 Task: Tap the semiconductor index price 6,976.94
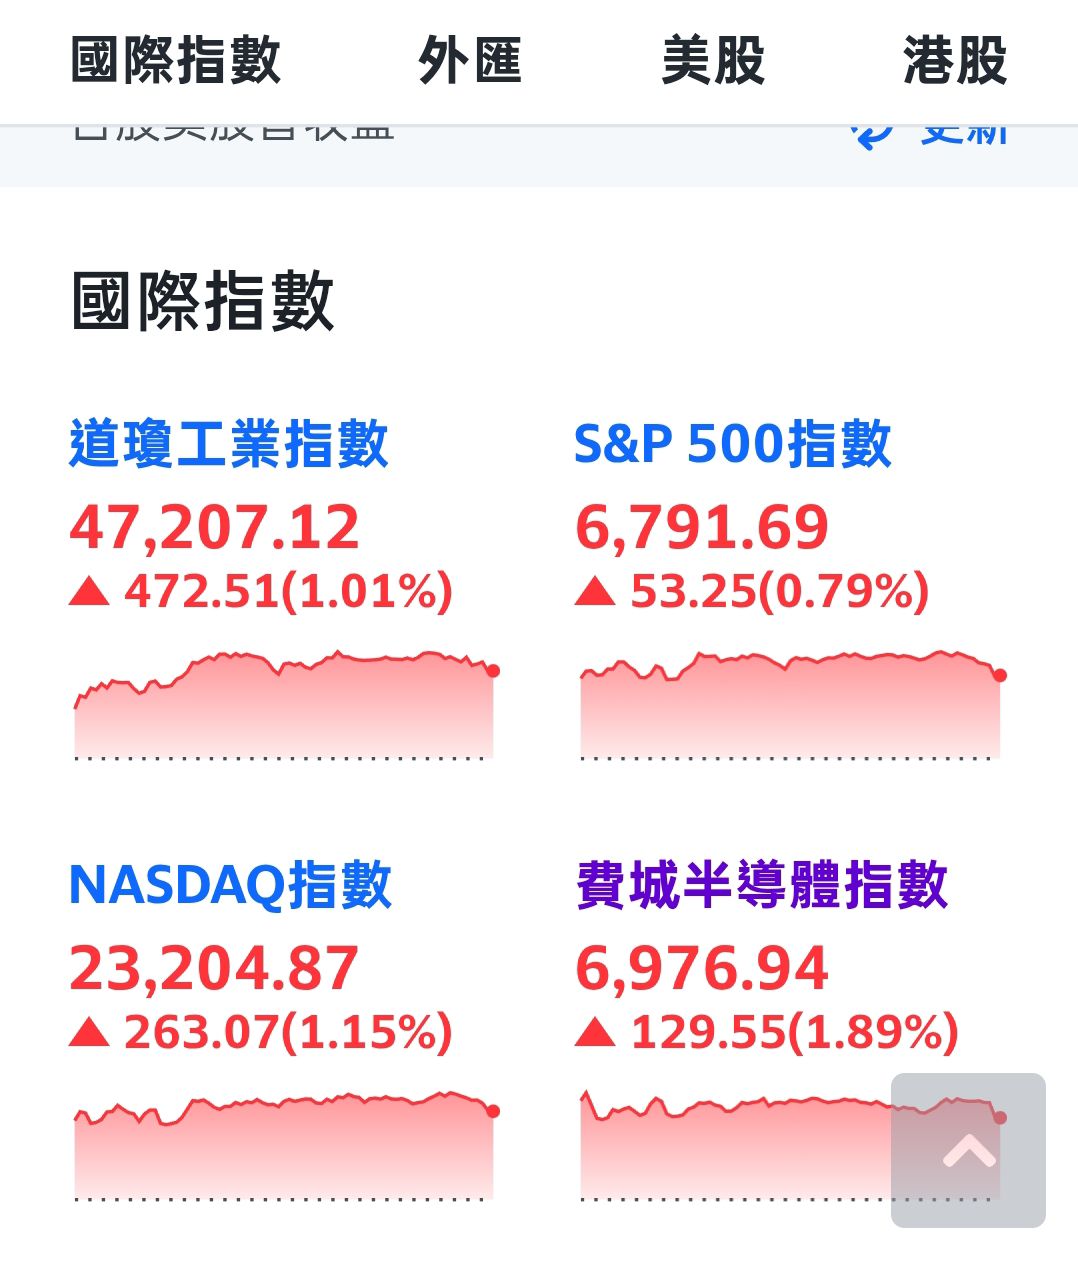pos(702,968)
